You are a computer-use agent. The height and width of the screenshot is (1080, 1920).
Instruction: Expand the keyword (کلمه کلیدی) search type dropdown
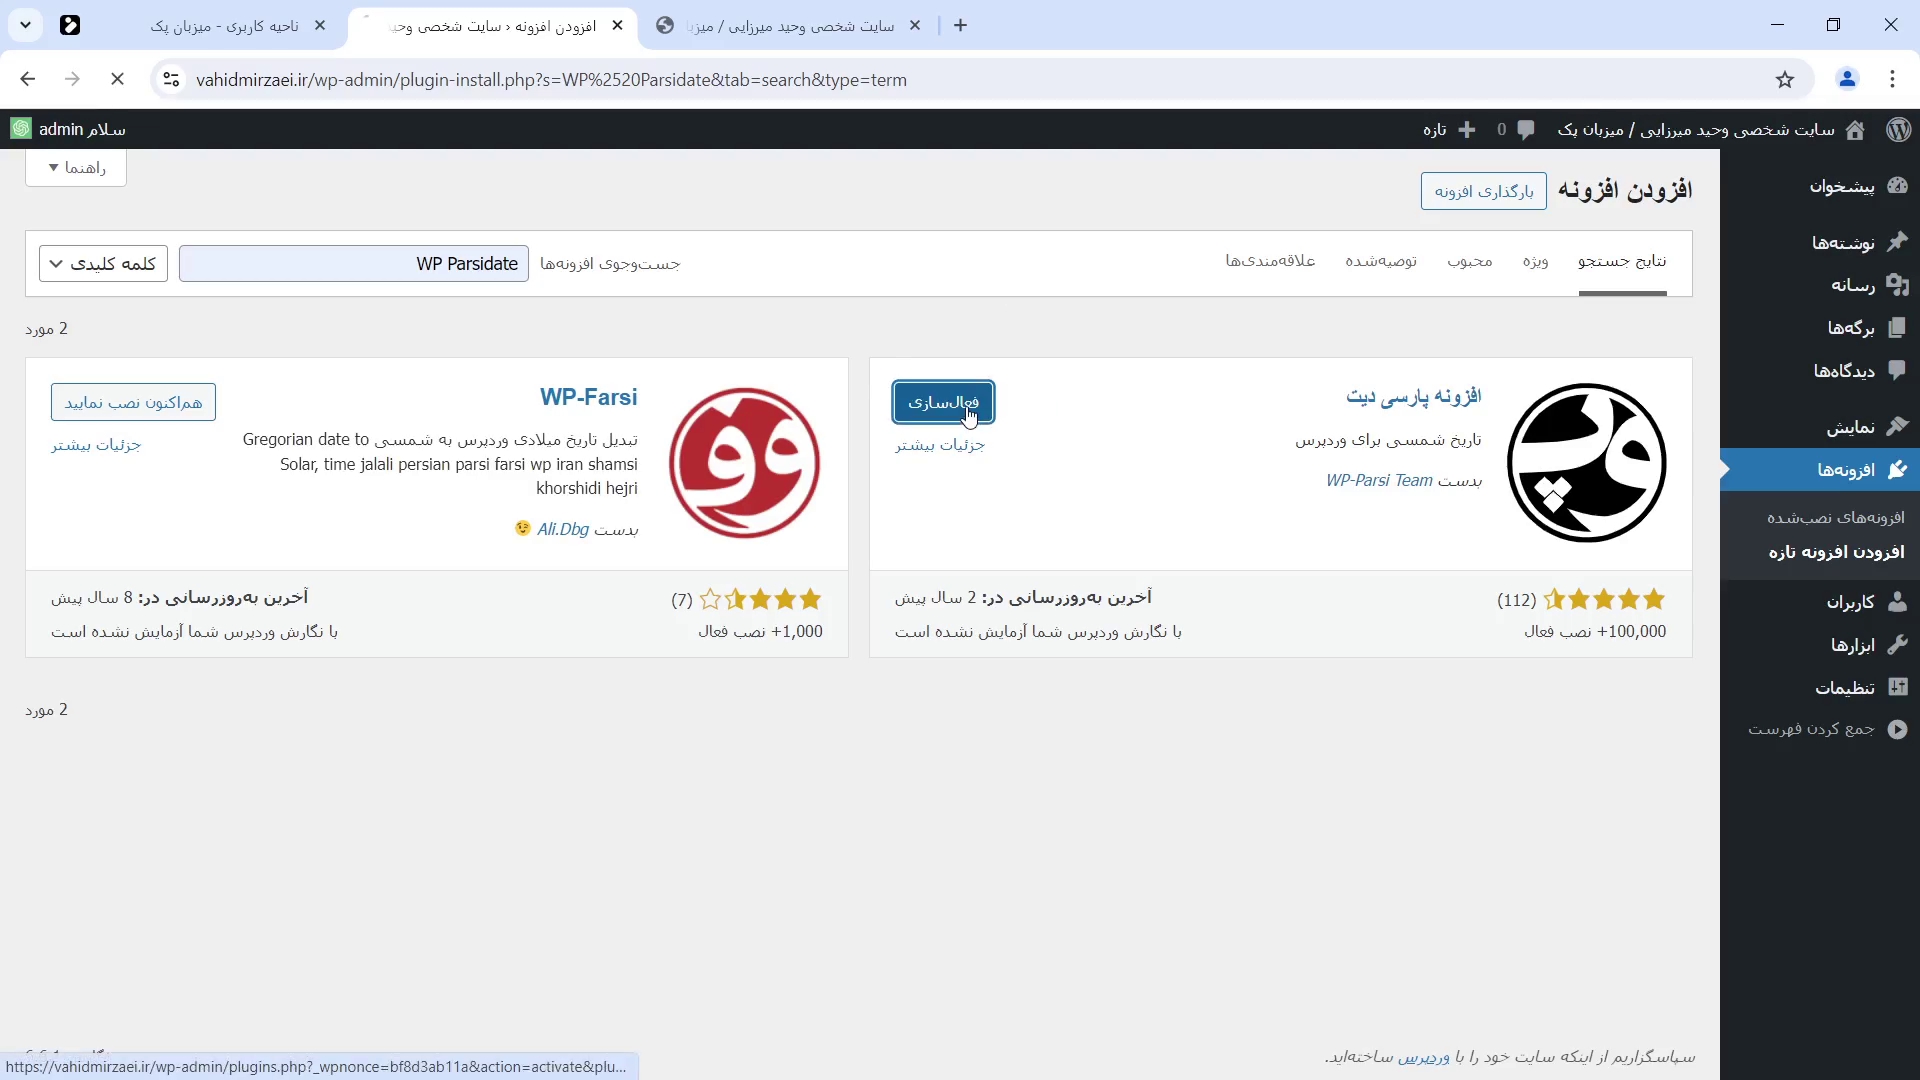pos(103,264)
